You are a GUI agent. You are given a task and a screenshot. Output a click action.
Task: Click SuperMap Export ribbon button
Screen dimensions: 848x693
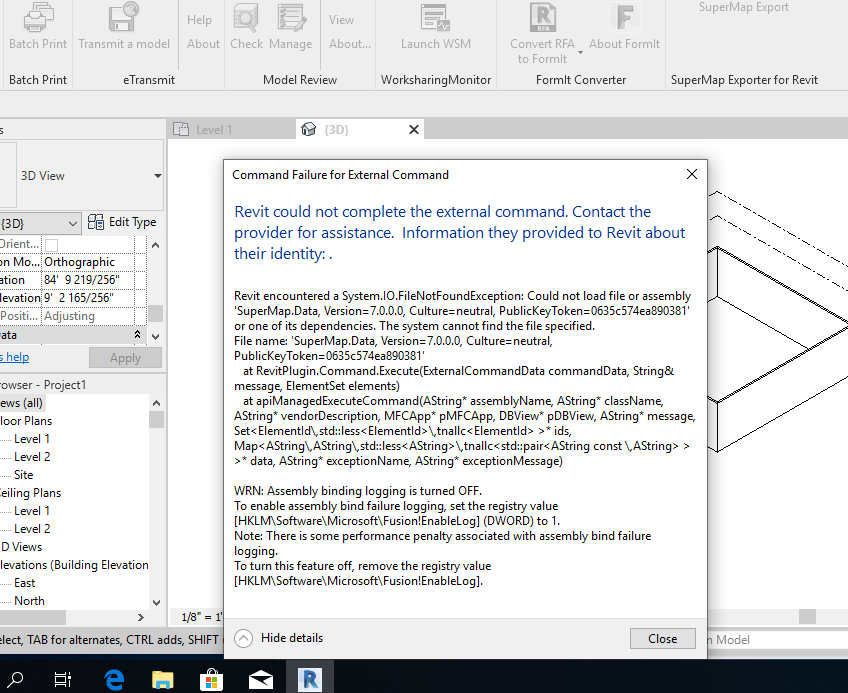[744, 7]
